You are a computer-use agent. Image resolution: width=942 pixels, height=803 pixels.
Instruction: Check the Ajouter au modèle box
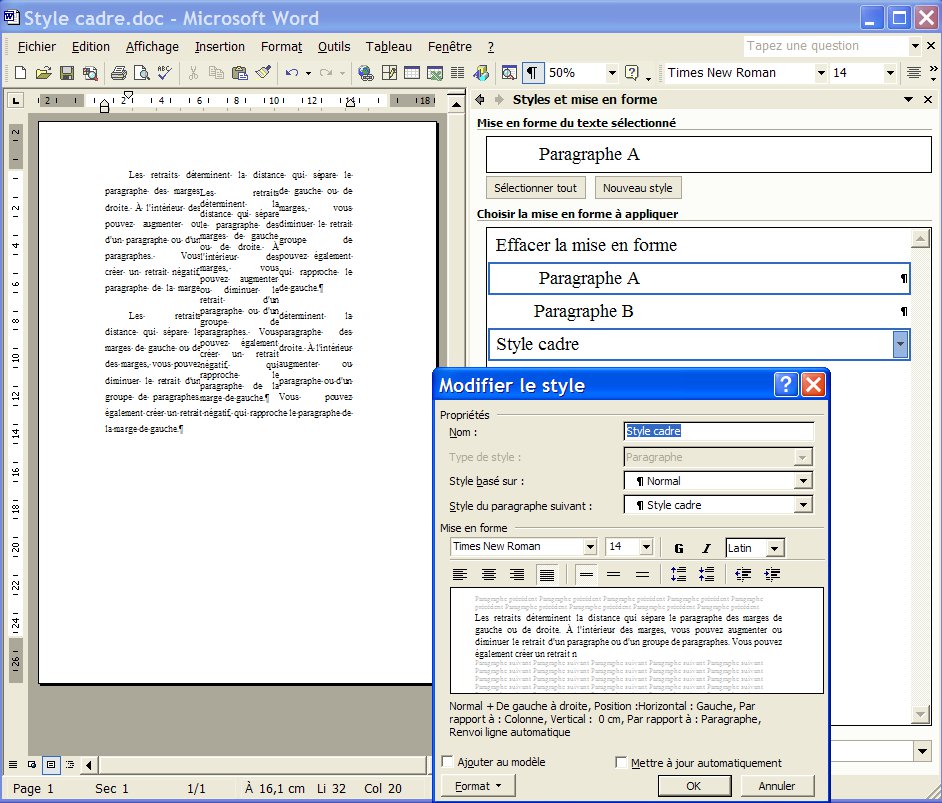click(447, 762)
